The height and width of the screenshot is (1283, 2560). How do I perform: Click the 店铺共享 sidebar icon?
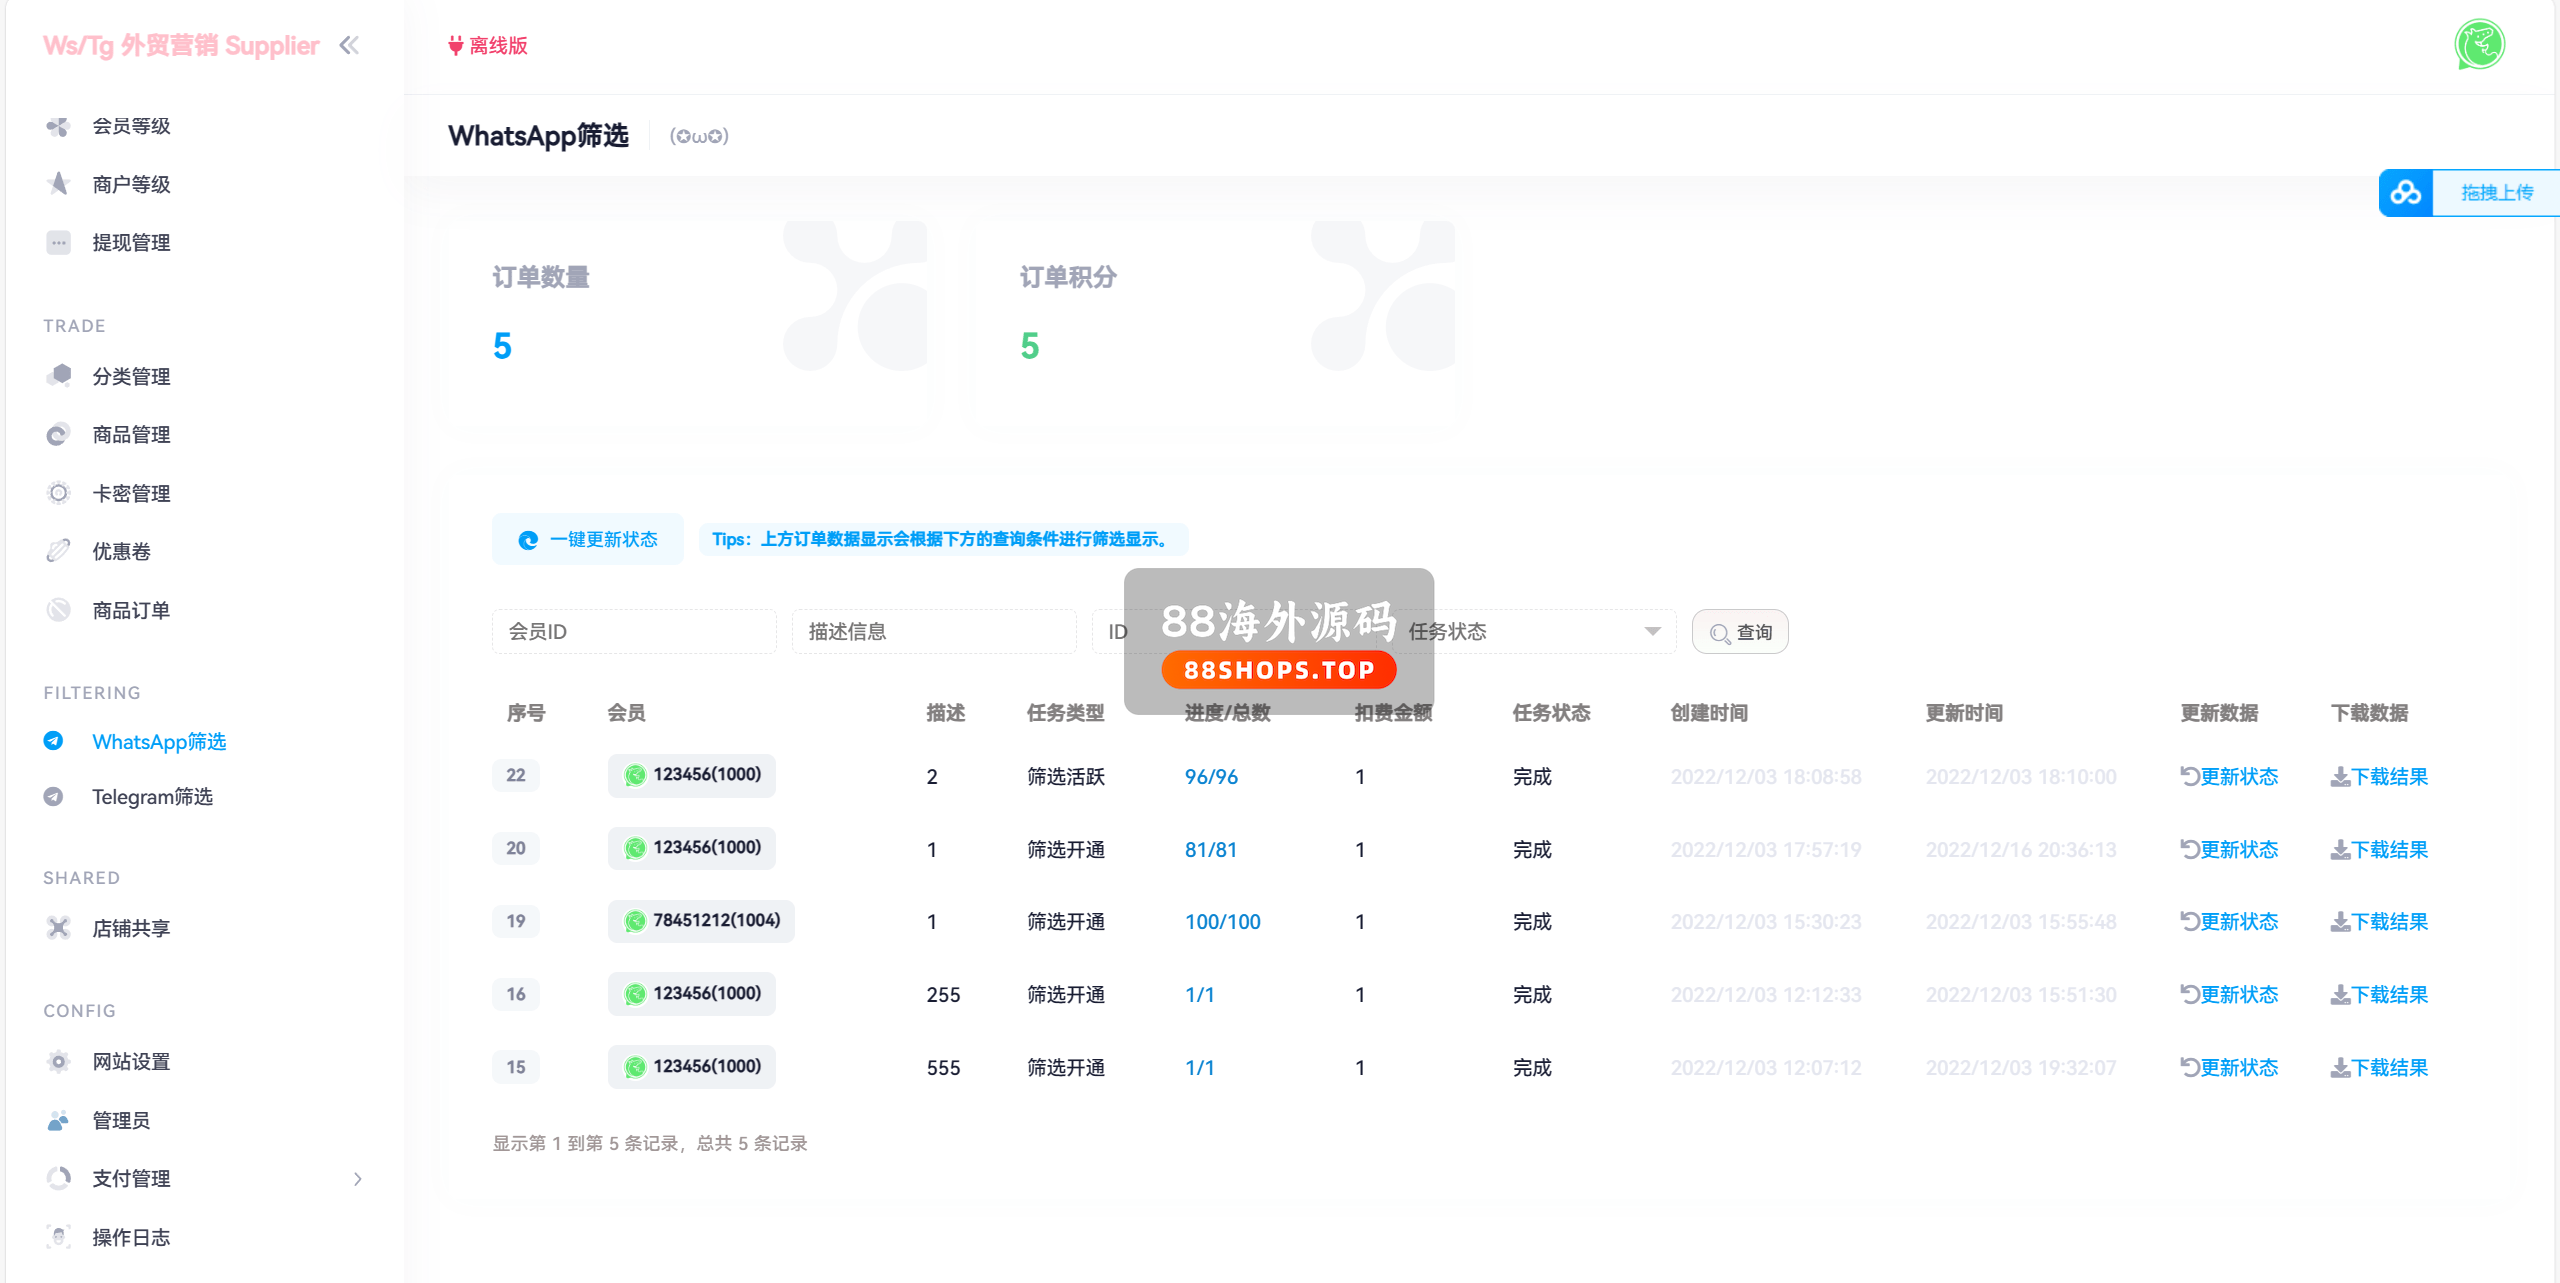click(58, 928)
